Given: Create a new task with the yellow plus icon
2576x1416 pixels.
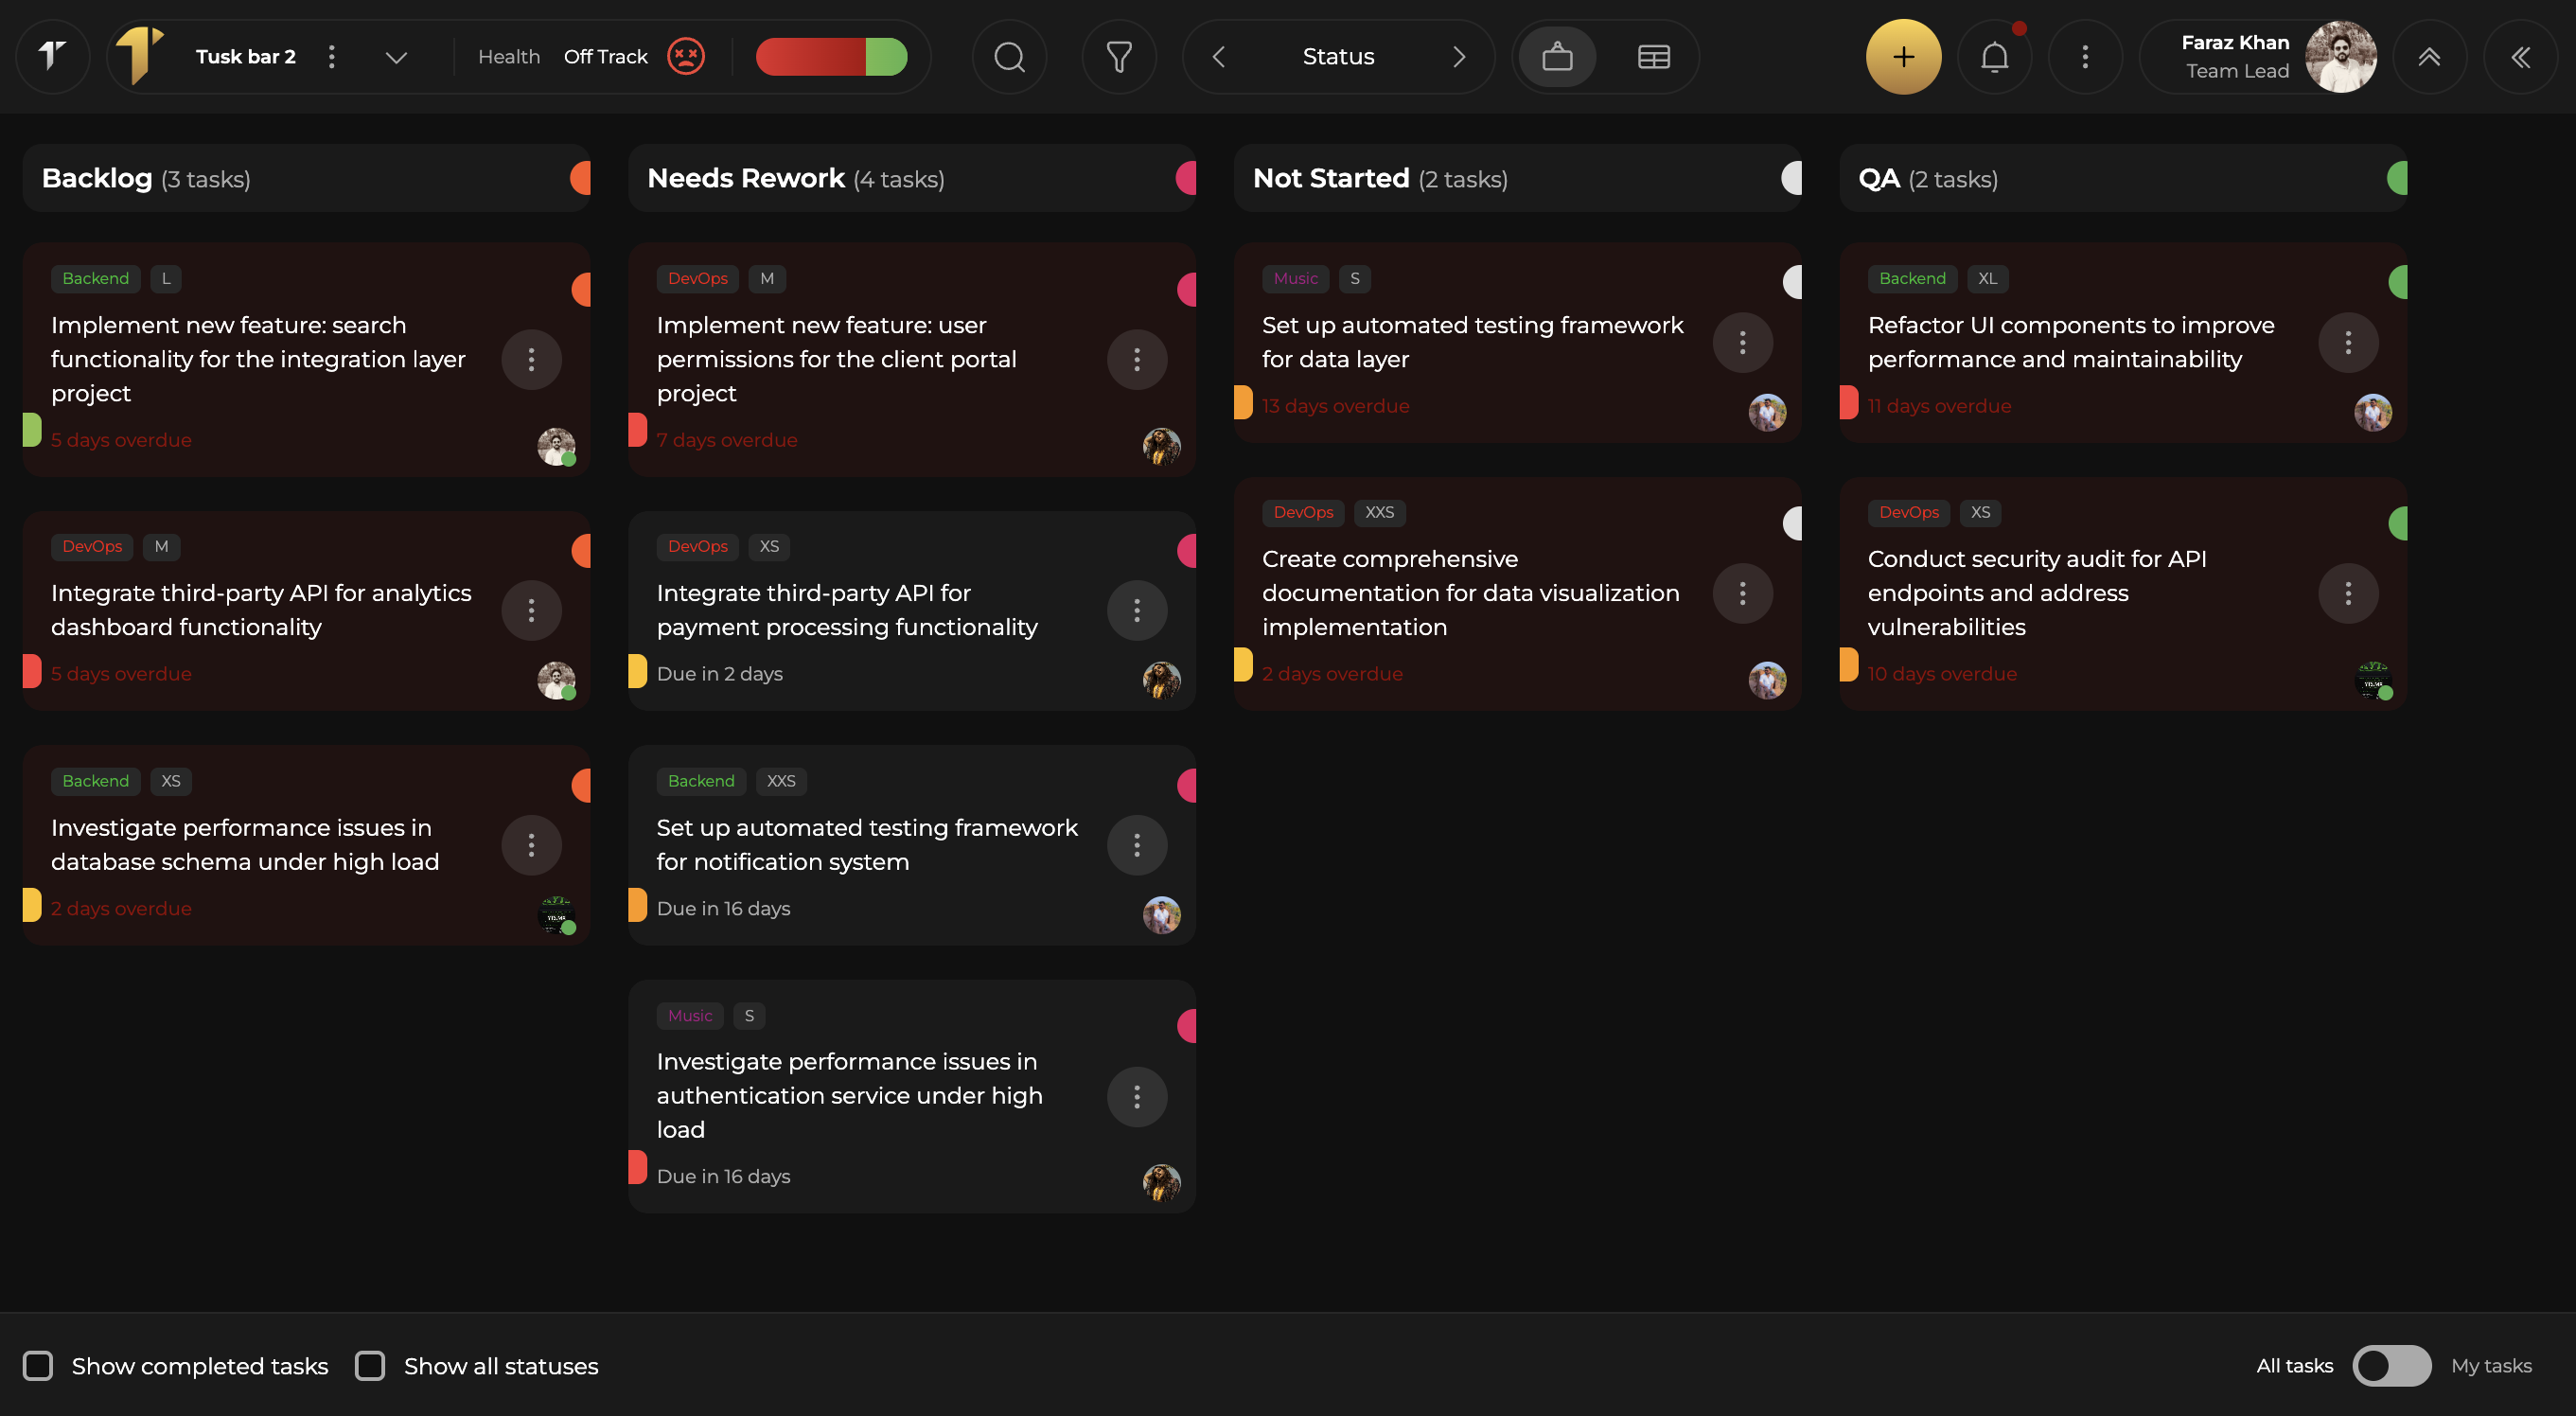Looking at the screenshot, I should pos(1902,57).
